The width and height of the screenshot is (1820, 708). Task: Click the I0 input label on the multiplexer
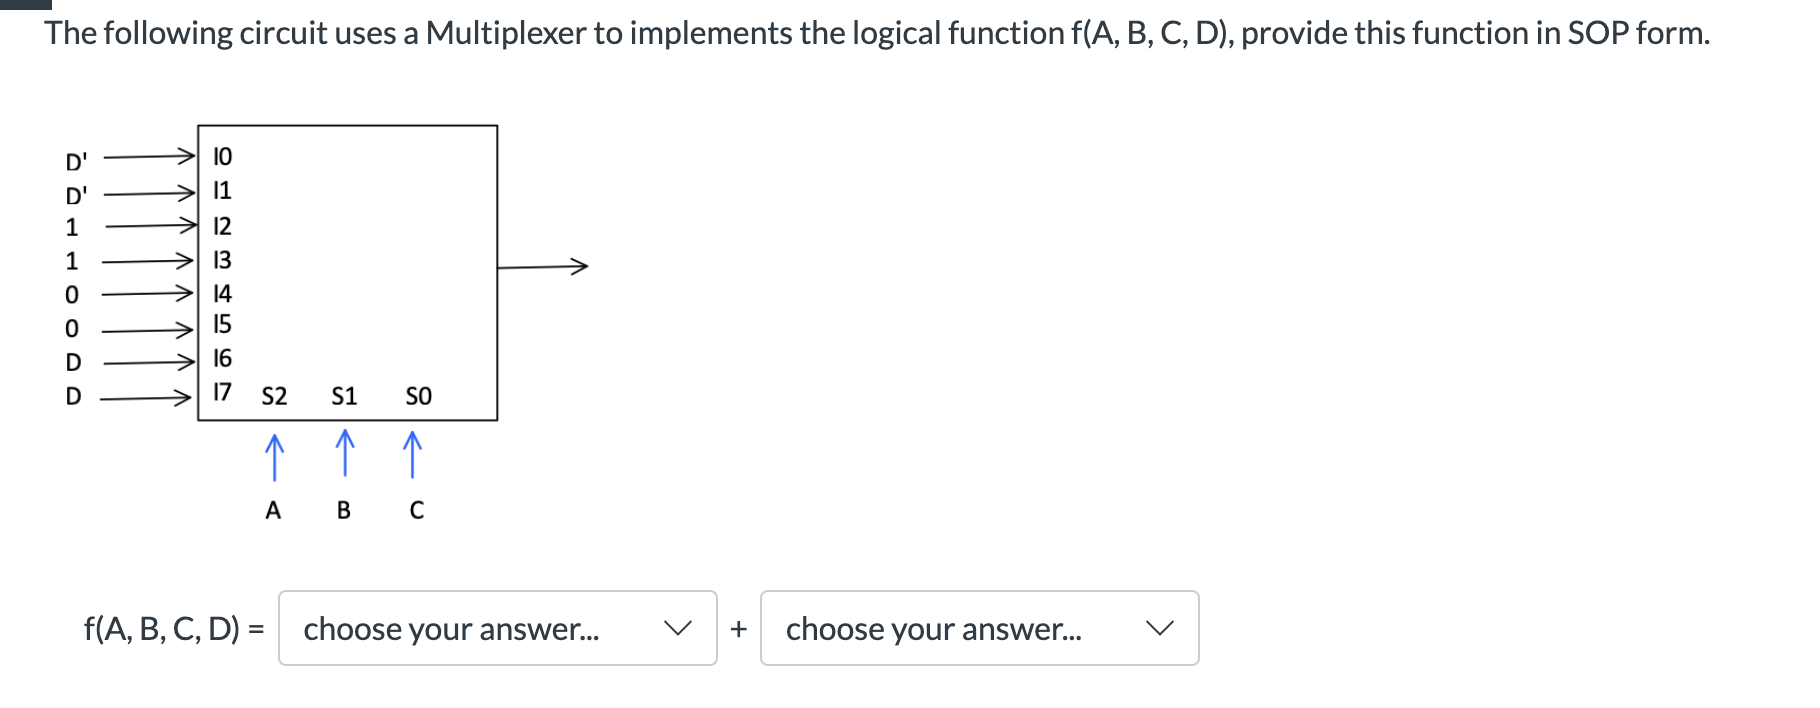click(x=222, y=156)
